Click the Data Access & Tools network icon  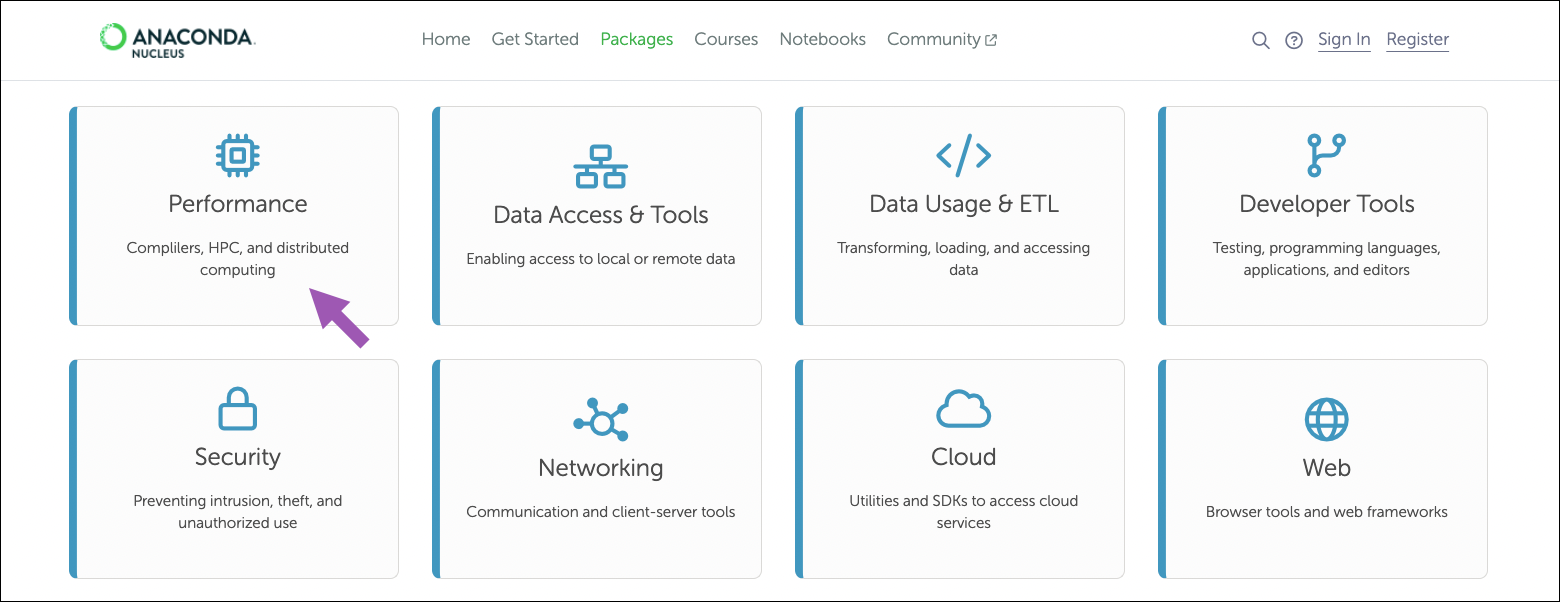[x=600, y=167]
